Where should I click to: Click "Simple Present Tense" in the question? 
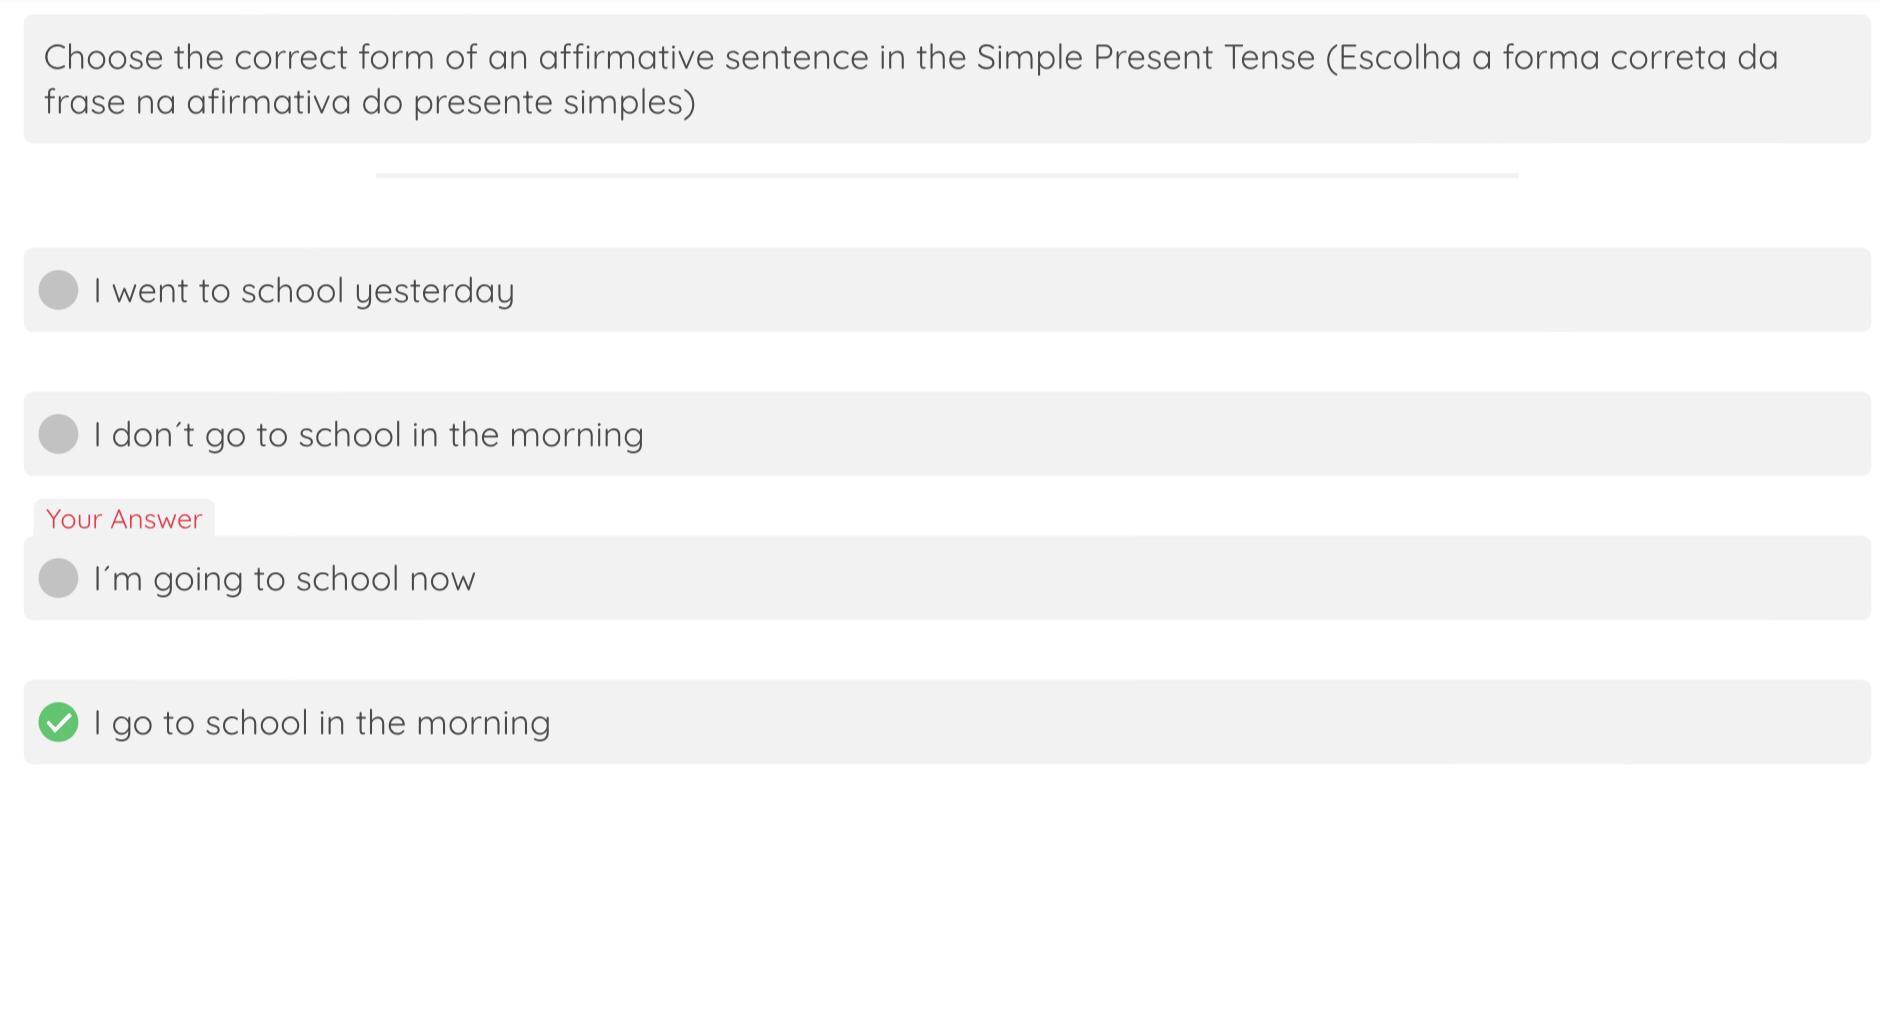[x=1145, y=57]
